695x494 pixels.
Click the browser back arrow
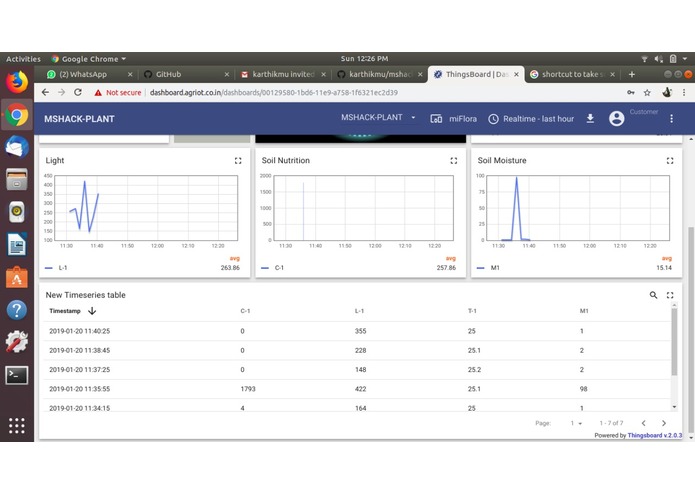(45, 92)
